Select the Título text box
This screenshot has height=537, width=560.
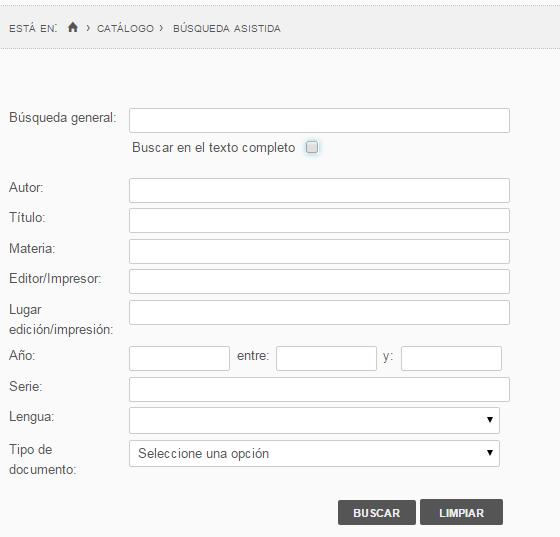pos(319,221)
